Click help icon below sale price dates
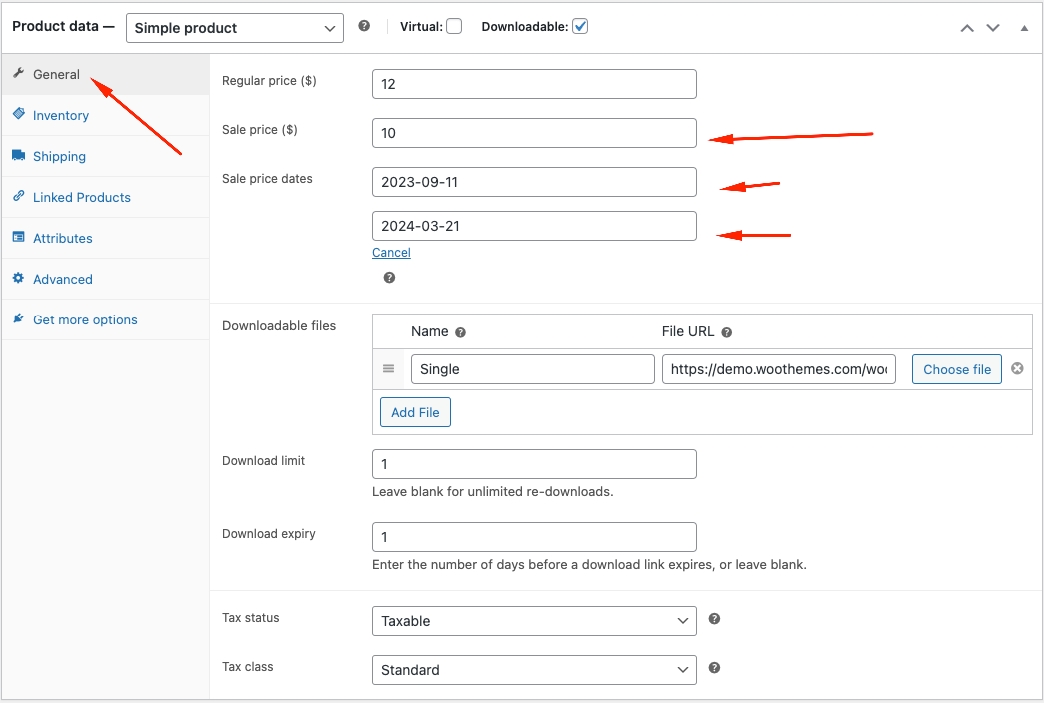The width and height of the screenshot is (1044, 703). tap(389, 278)
